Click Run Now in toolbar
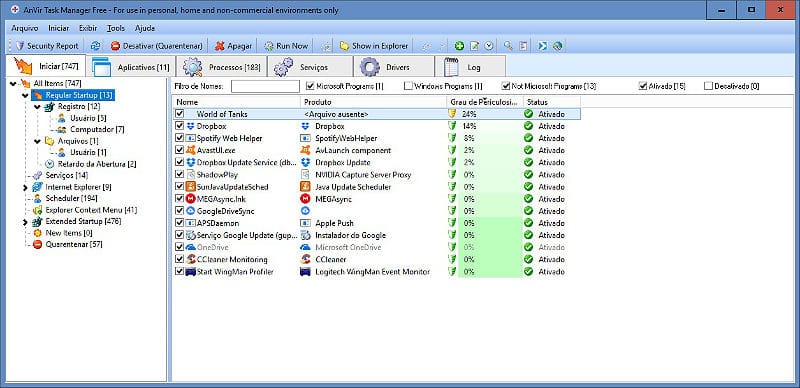Image resolution: width=800 pixels, height=388 pixels. [x=286, y=46]
